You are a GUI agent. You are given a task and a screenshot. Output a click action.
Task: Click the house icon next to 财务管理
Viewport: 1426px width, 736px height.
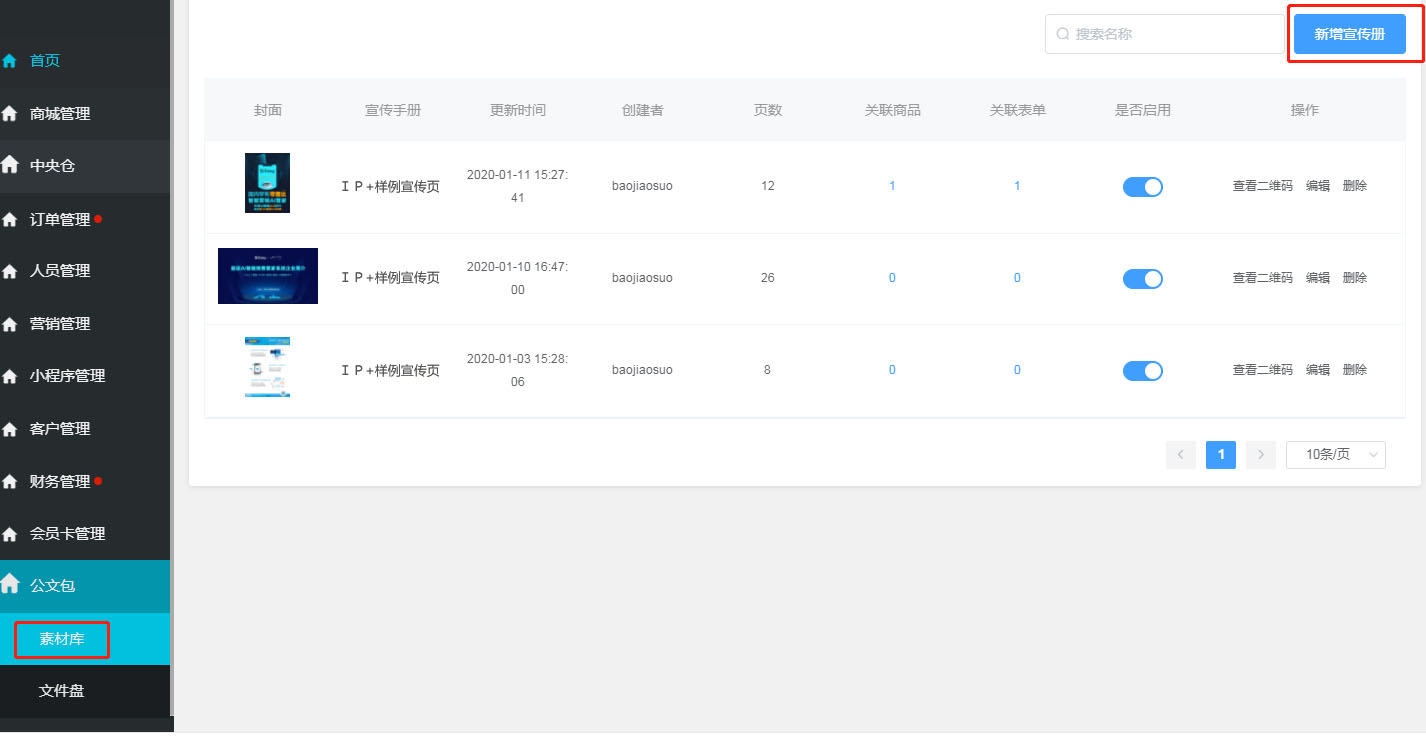[9, 482]
